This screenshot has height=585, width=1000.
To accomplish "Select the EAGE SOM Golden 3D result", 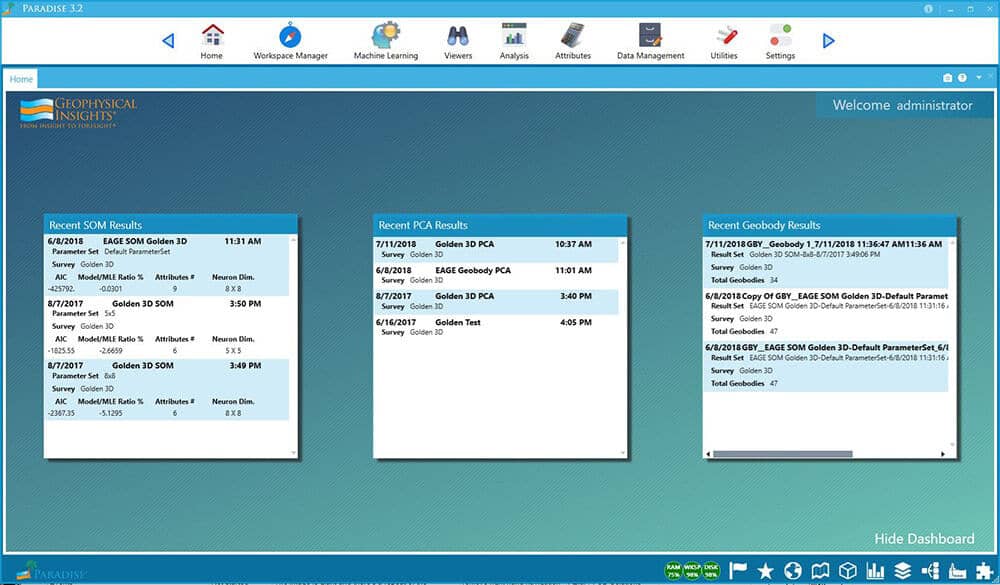I will [167, 265].
